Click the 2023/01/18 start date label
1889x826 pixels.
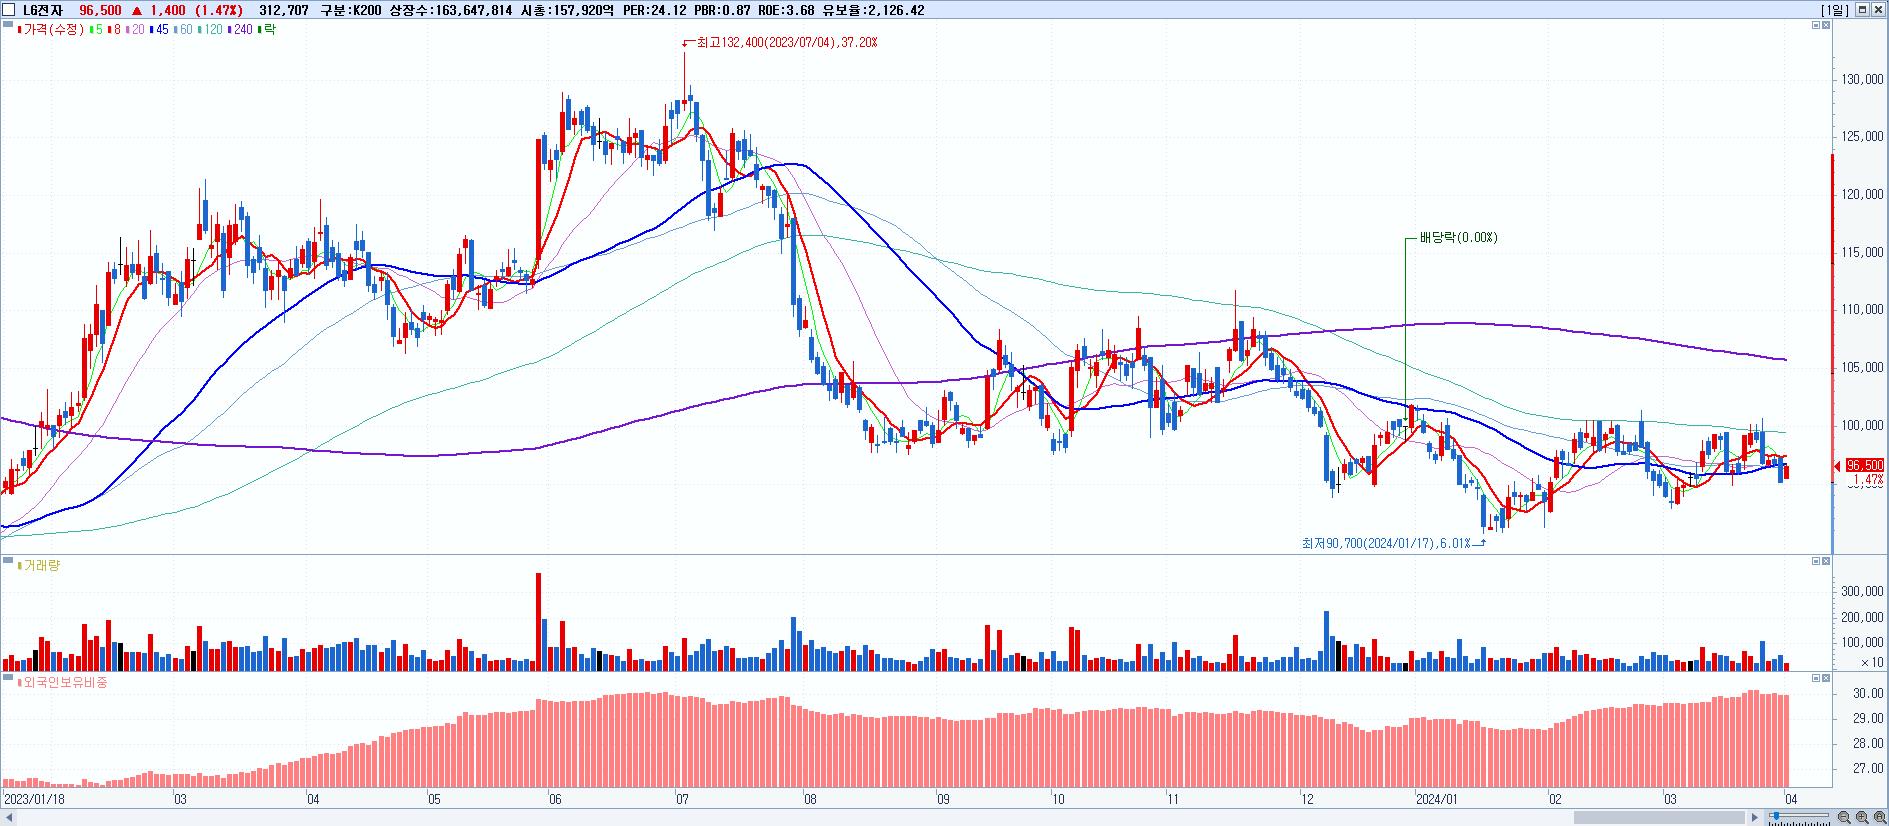click(x=34, y=799)
